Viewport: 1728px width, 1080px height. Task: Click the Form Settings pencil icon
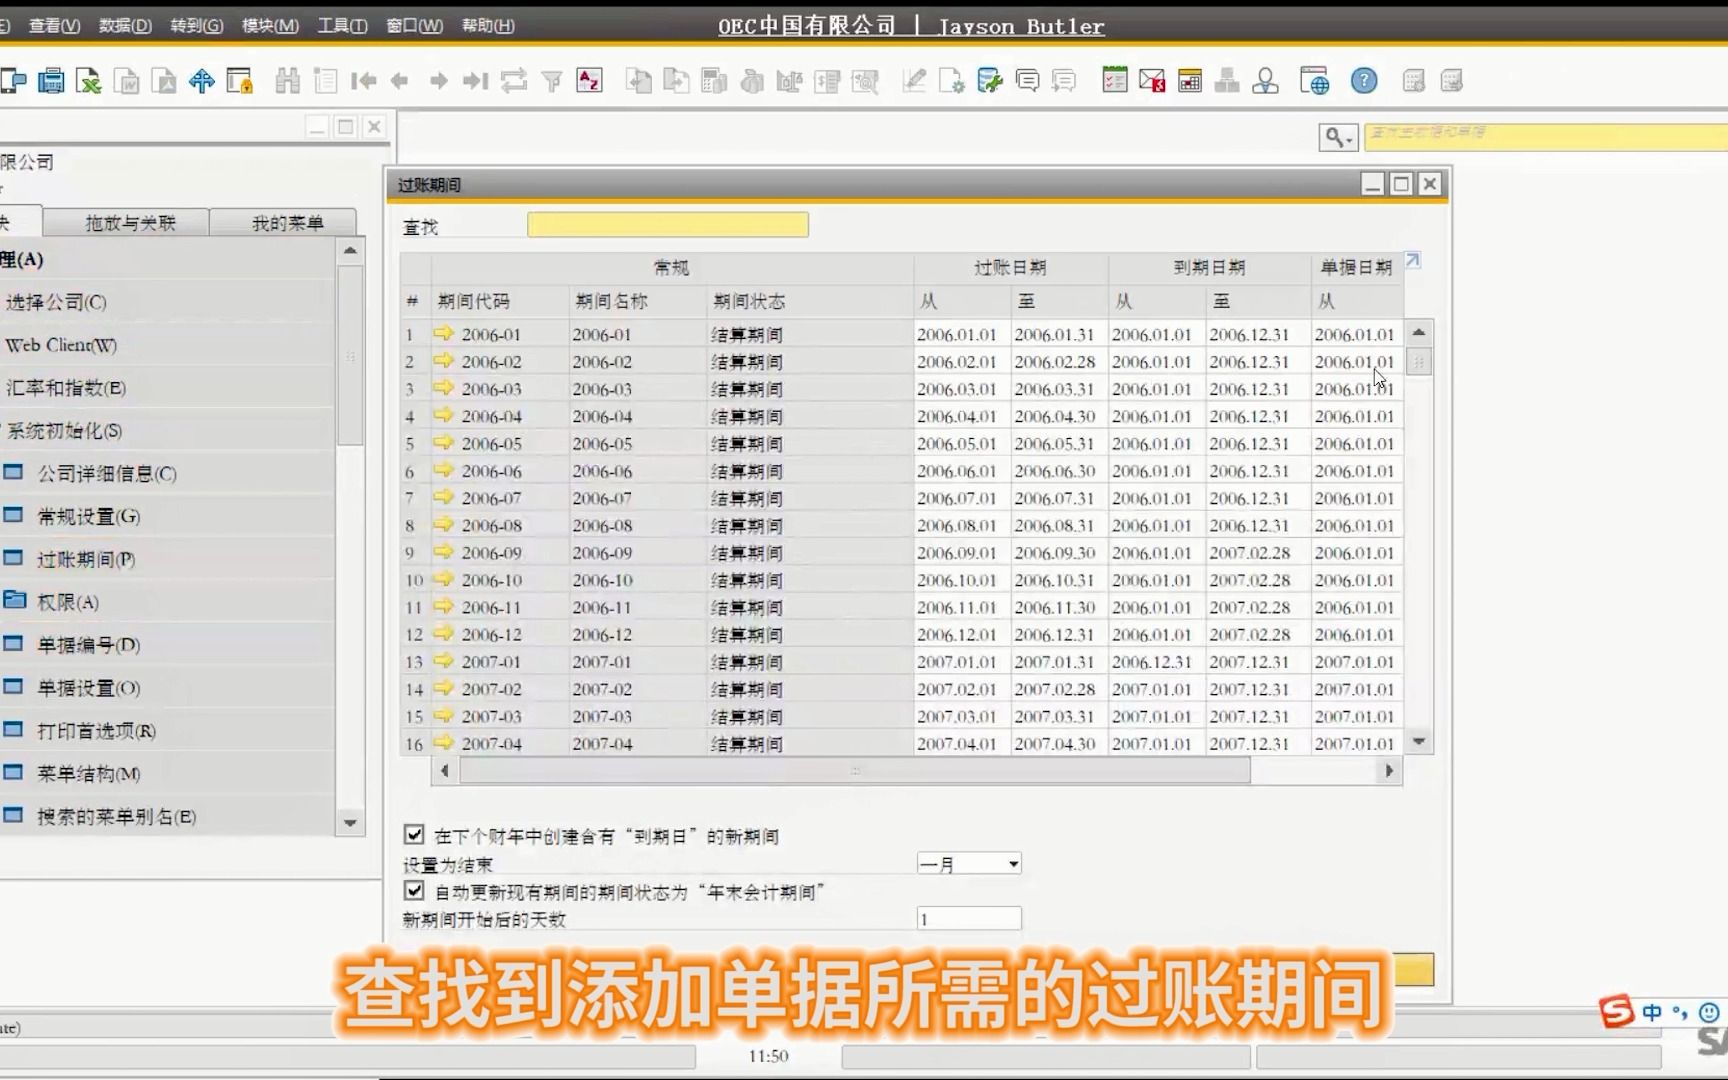tap(913, 81)
